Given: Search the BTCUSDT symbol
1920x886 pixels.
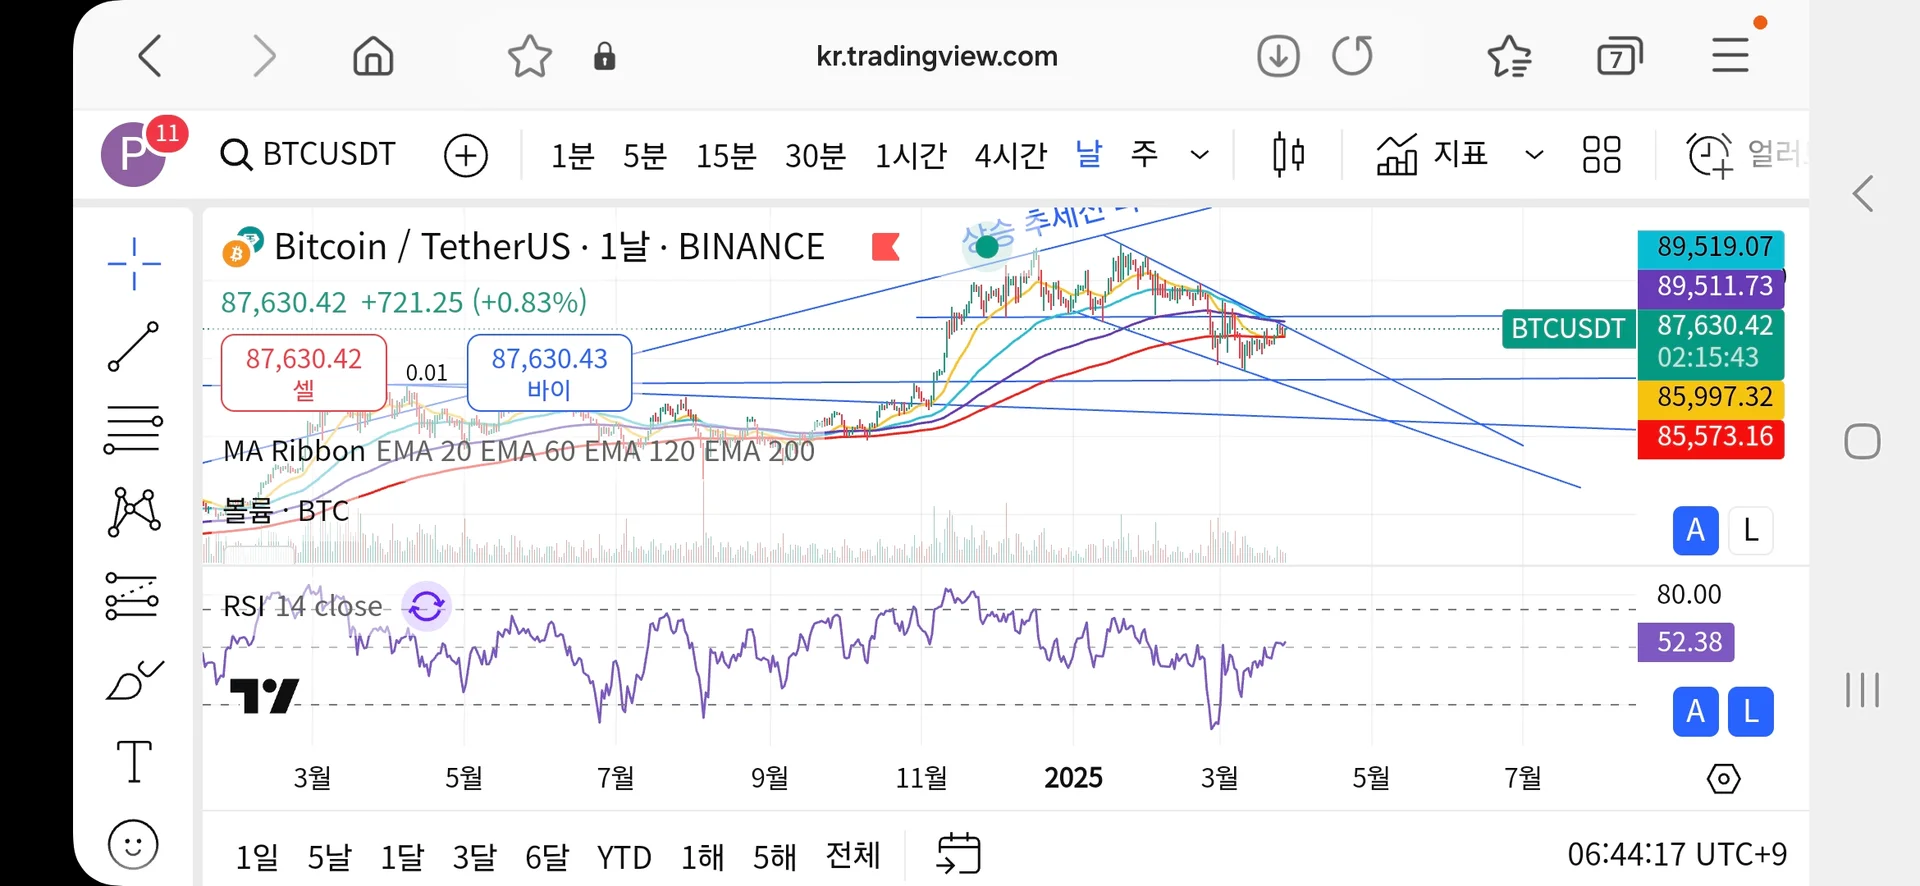Looking at the screenshot, I should (x=308, y=154).
